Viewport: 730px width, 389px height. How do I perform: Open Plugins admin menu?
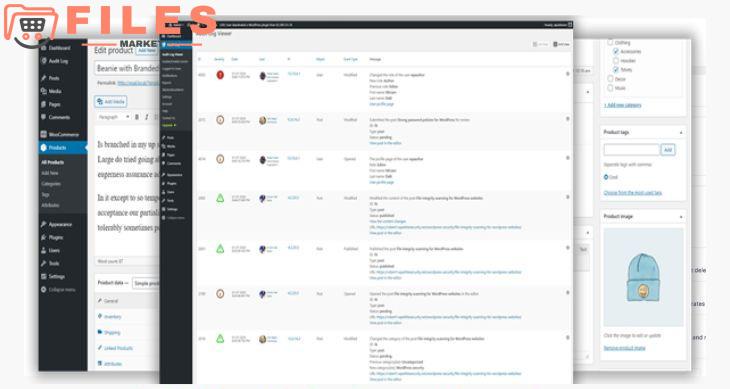(52, 237)
